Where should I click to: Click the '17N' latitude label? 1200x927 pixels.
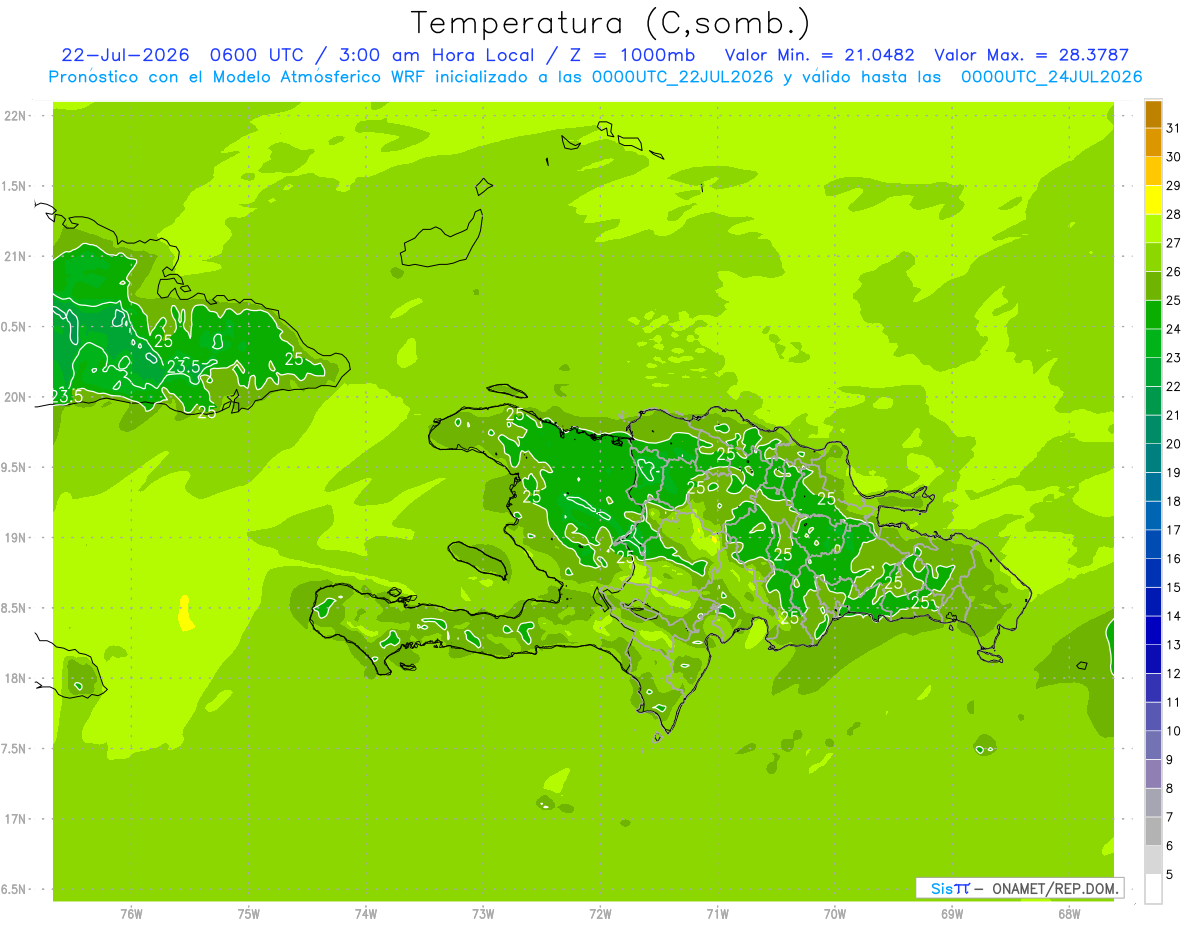click(15, 820)
